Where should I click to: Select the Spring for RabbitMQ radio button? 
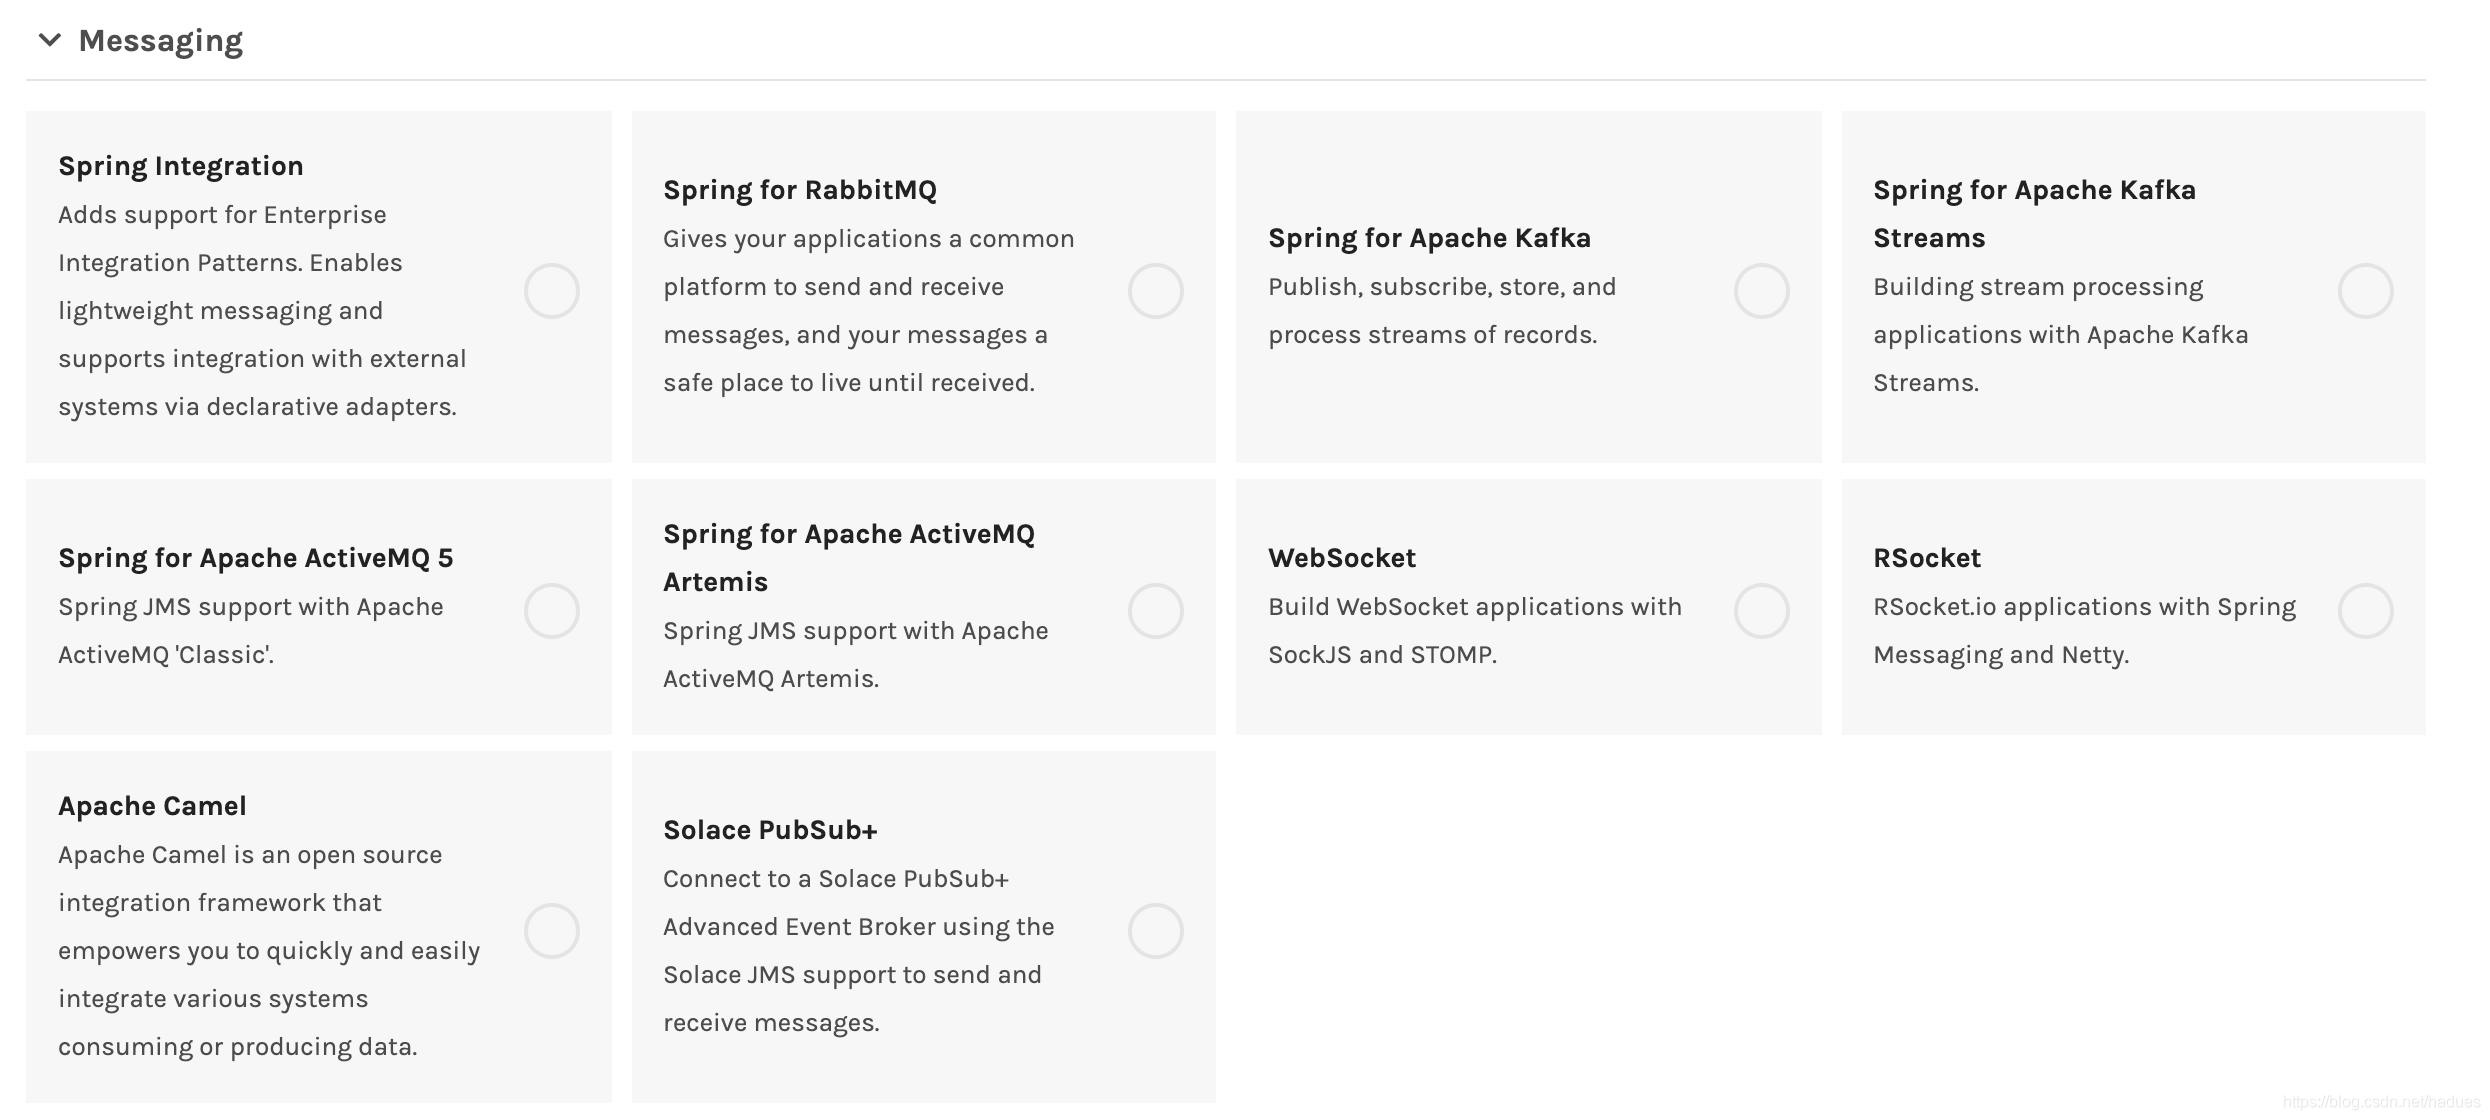1156,291
